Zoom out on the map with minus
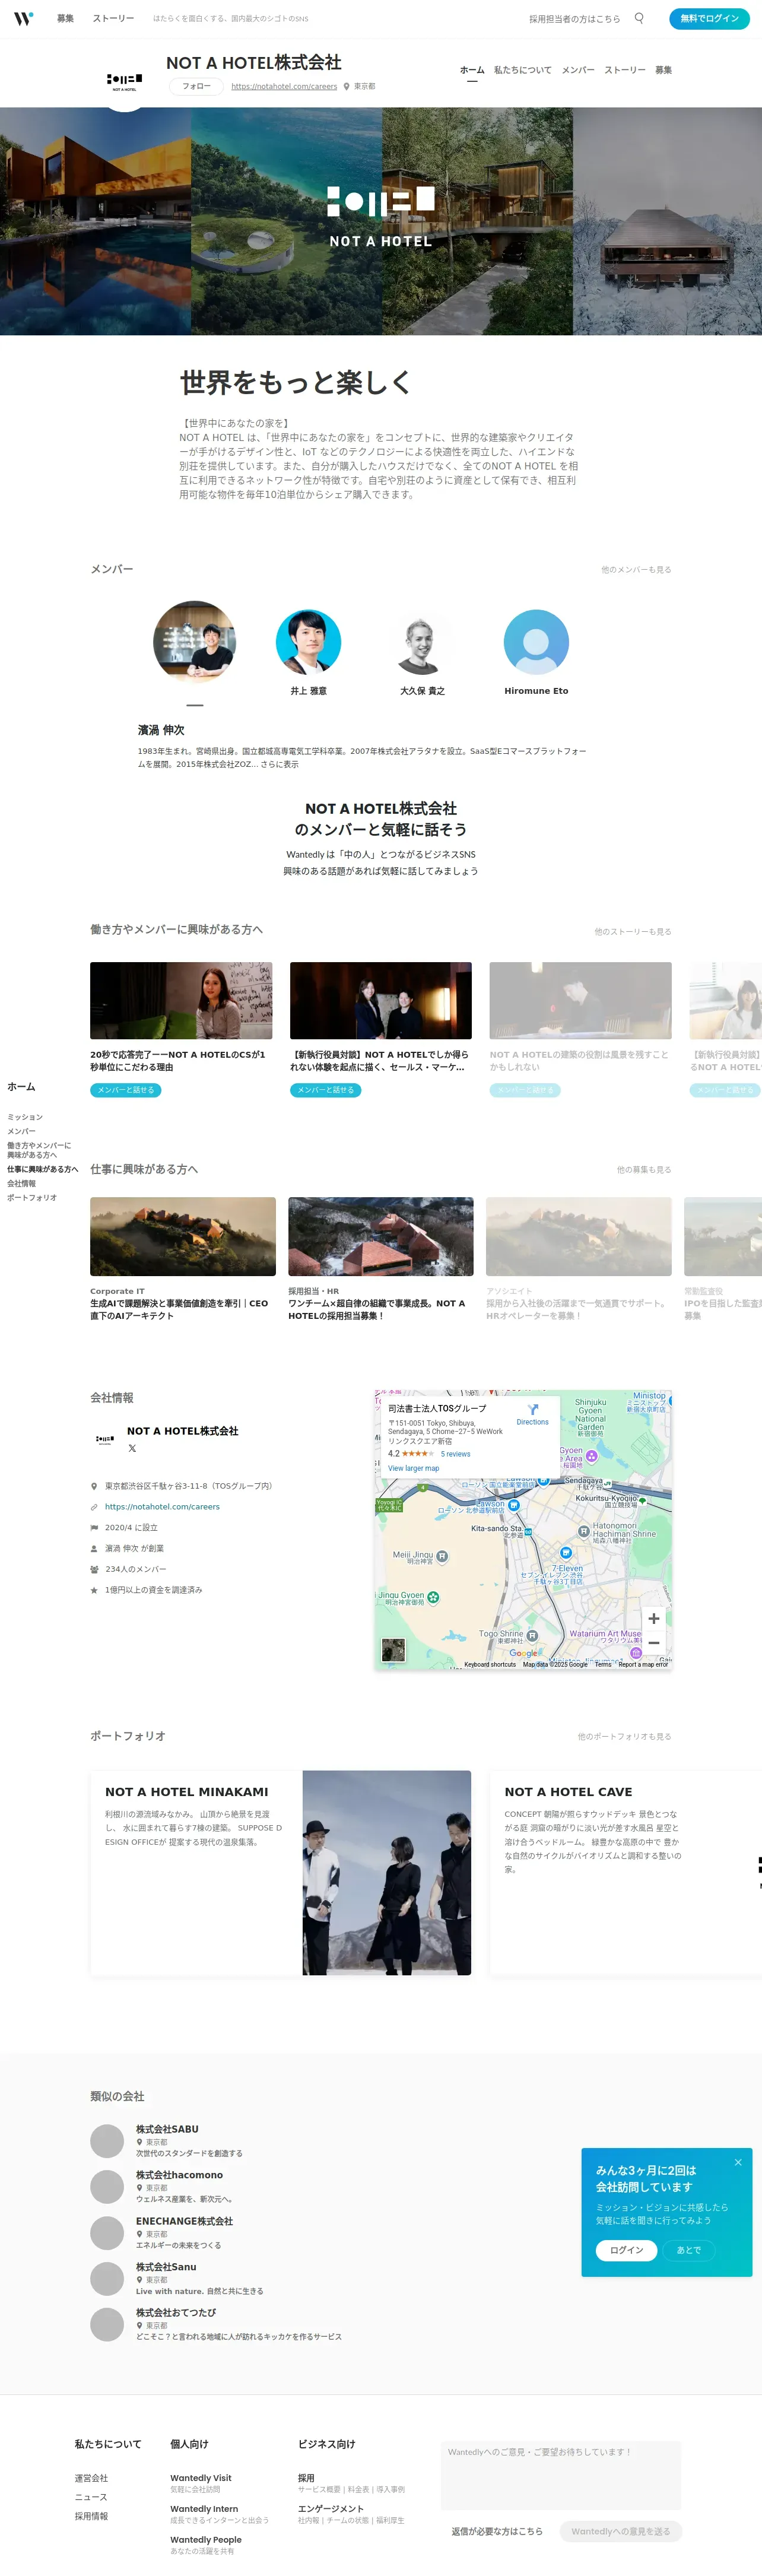The height and width of the screenshot is (2576, 762). point(653,1642)
